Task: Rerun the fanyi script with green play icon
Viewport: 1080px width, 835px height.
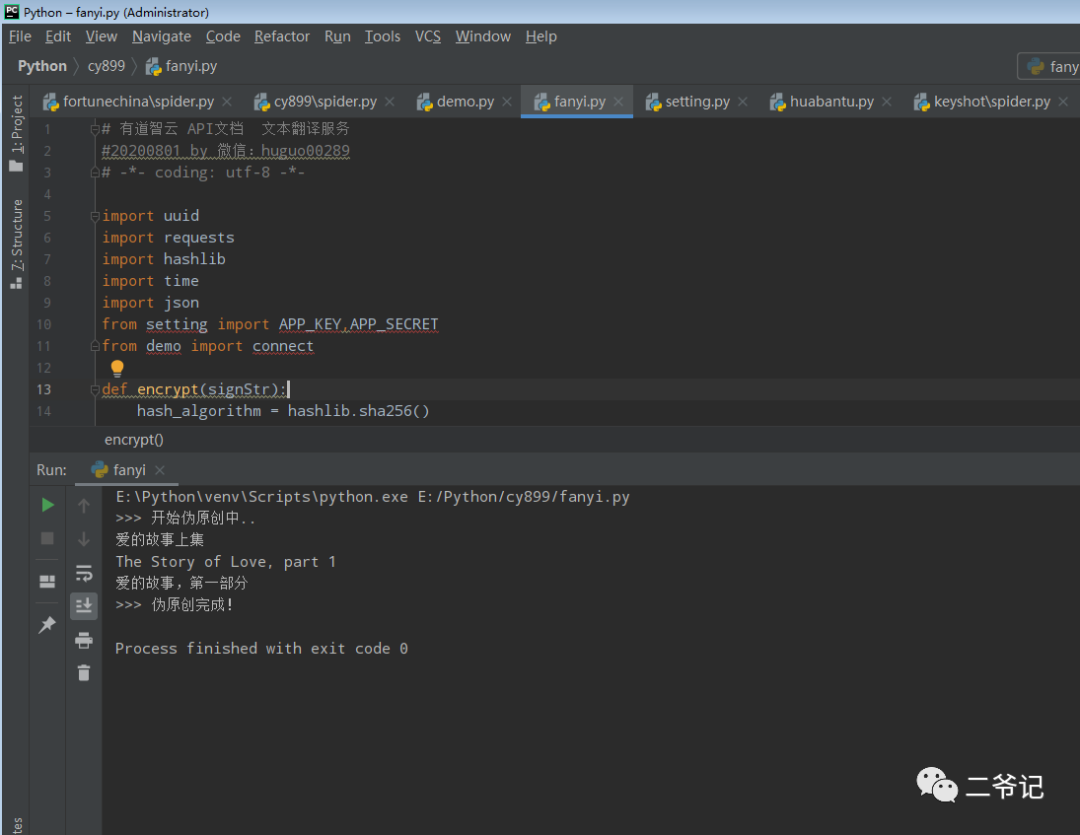Action: point(48,505)
